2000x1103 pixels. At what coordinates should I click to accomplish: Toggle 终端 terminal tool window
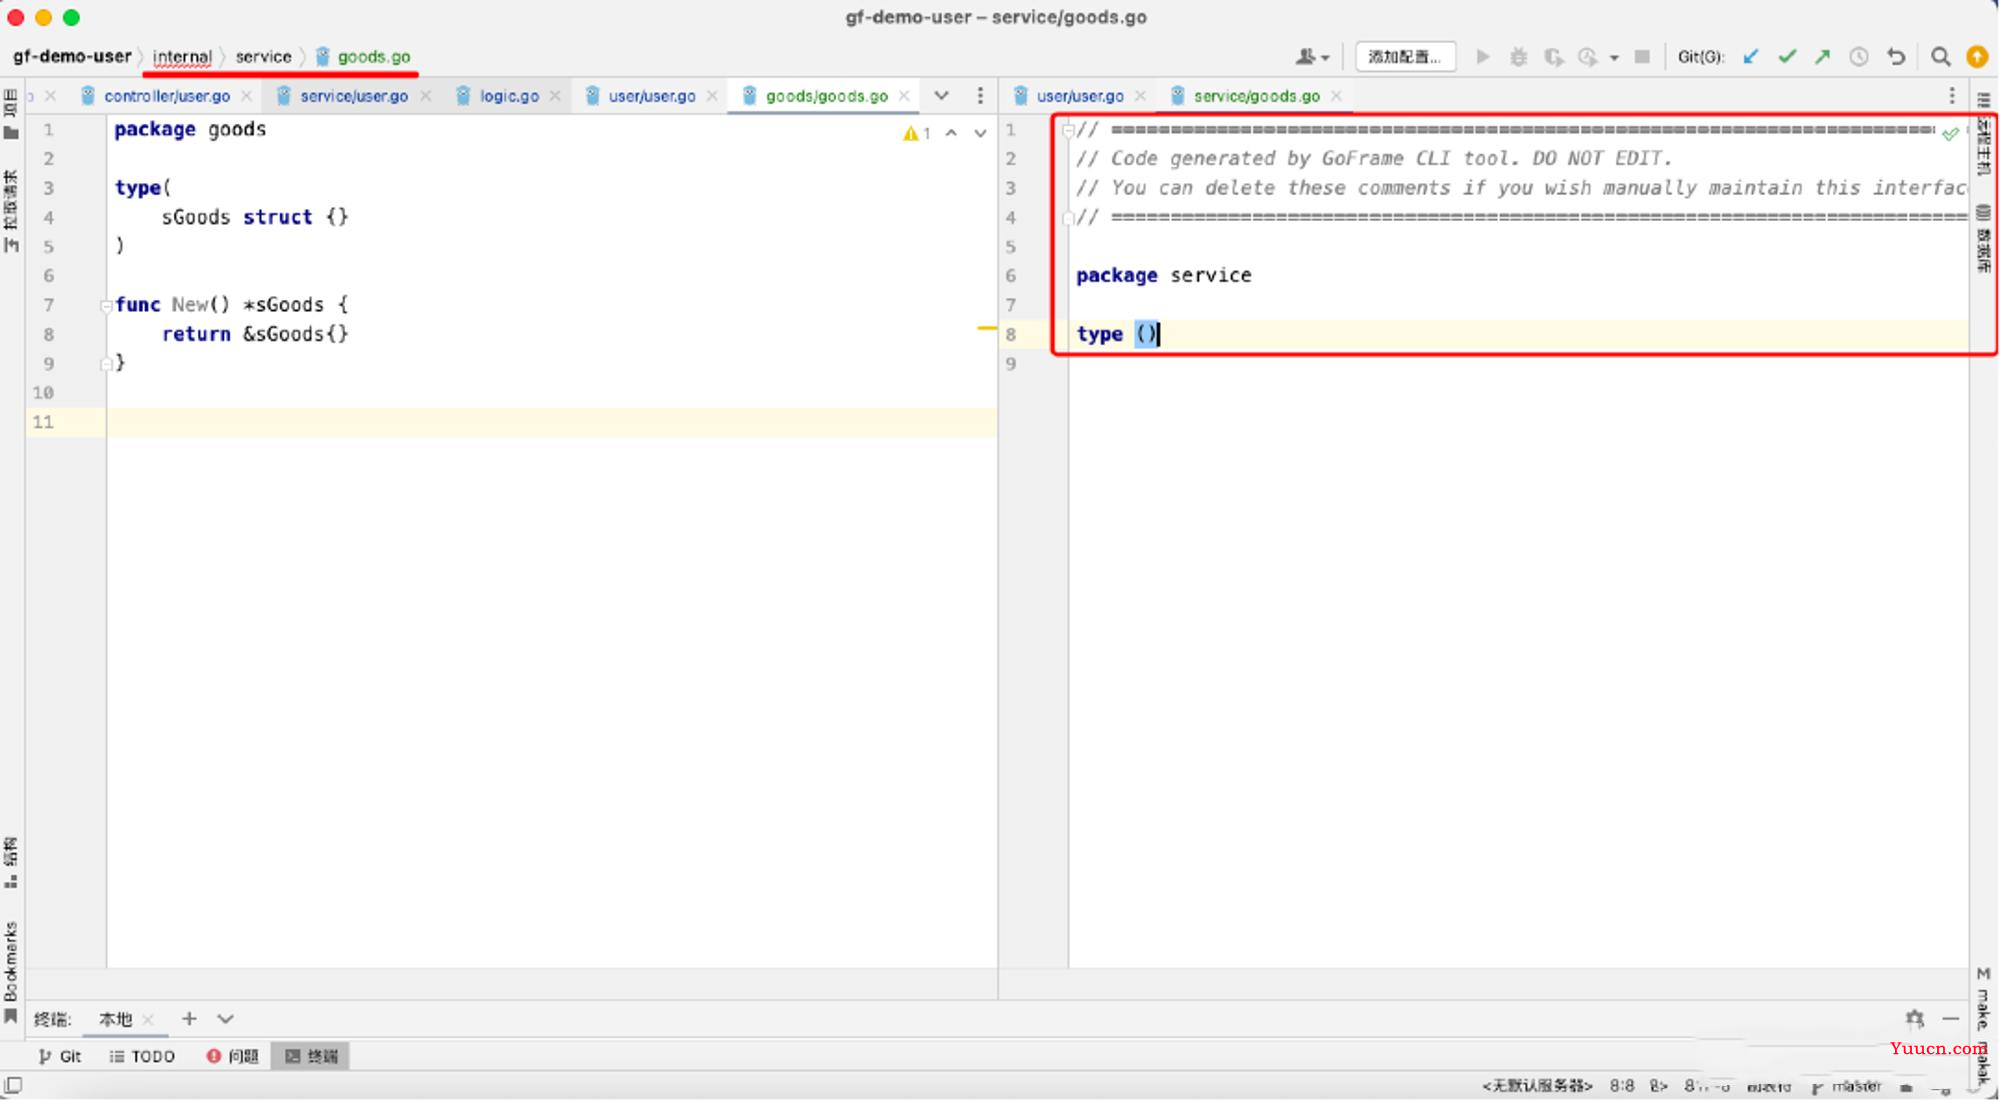(x=311, y=1057)
